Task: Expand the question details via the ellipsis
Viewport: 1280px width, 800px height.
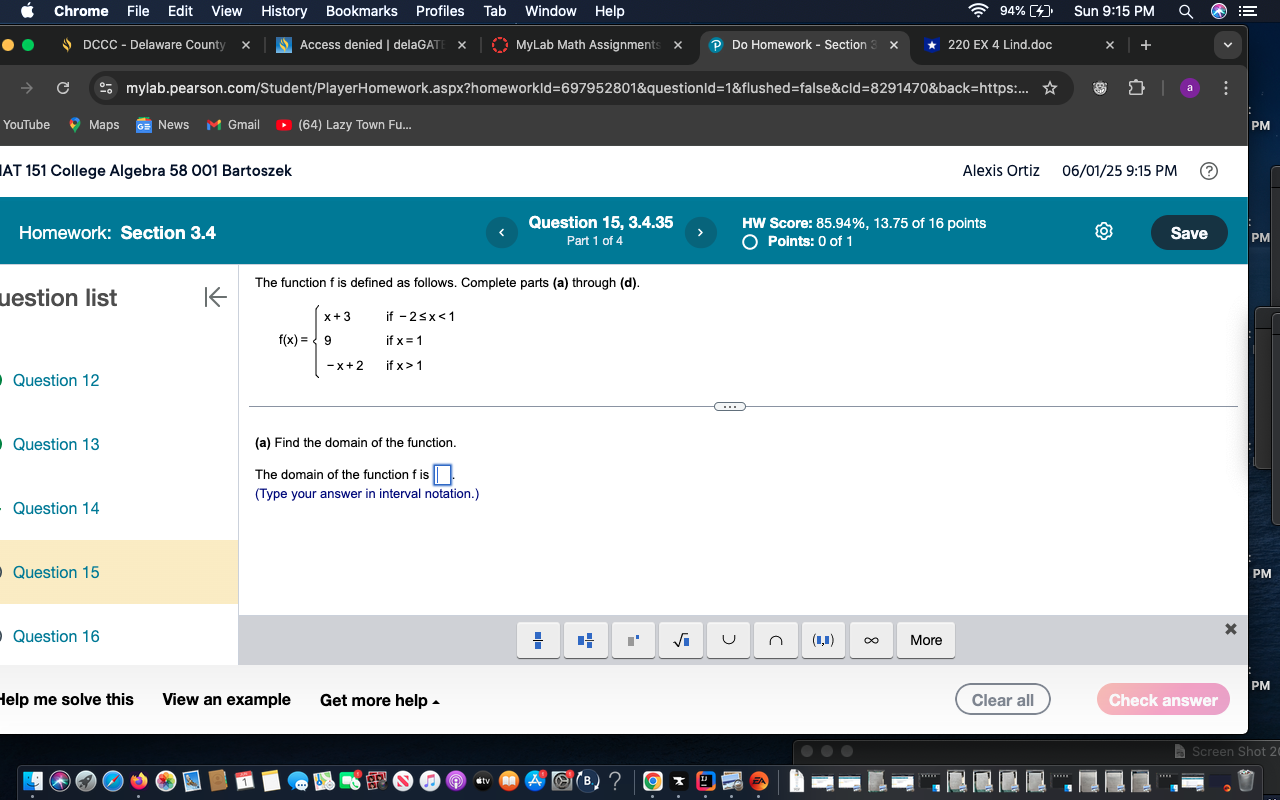Action: pyautogui.click(x=729, y=406)
